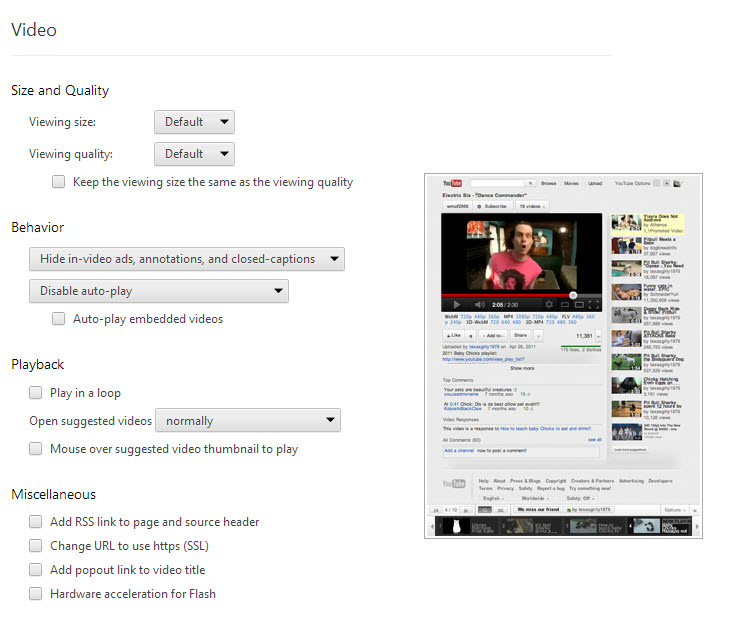Toggle the Play in a loop checkbox
Screen dimensions: 736x625
point(36,393)
